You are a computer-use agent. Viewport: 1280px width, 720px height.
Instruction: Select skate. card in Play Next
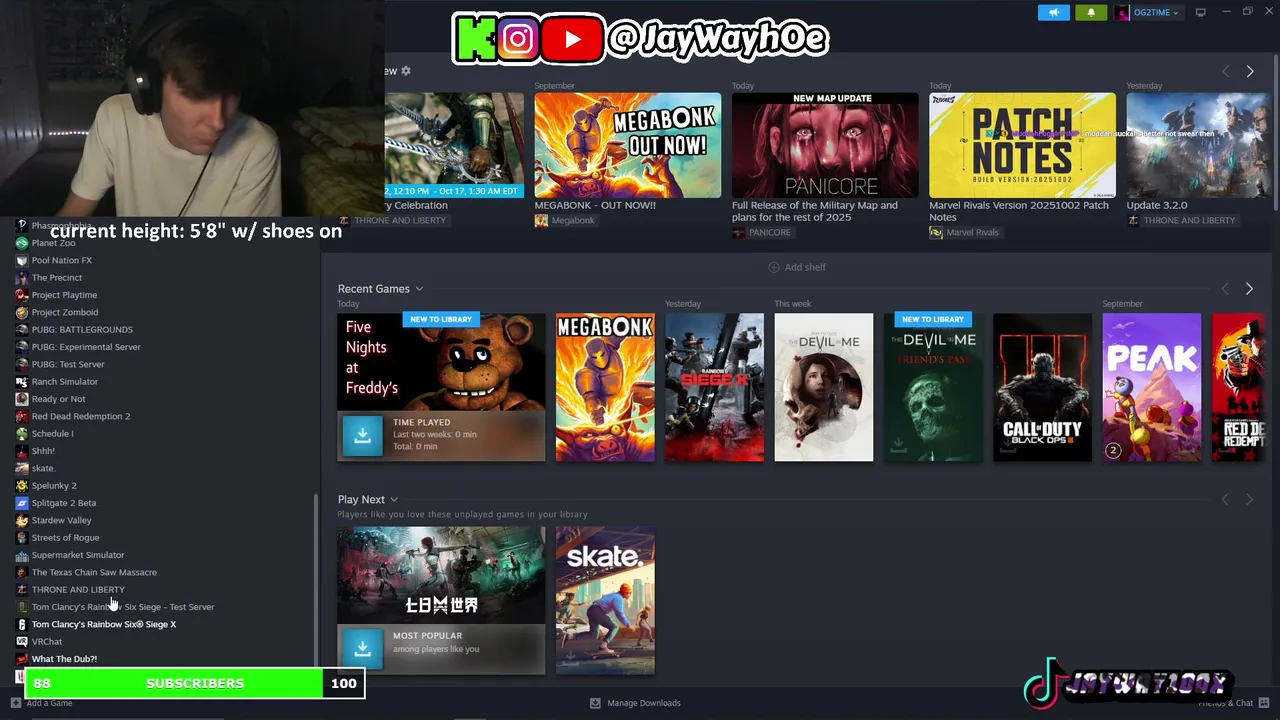click(x=605, y=601)
